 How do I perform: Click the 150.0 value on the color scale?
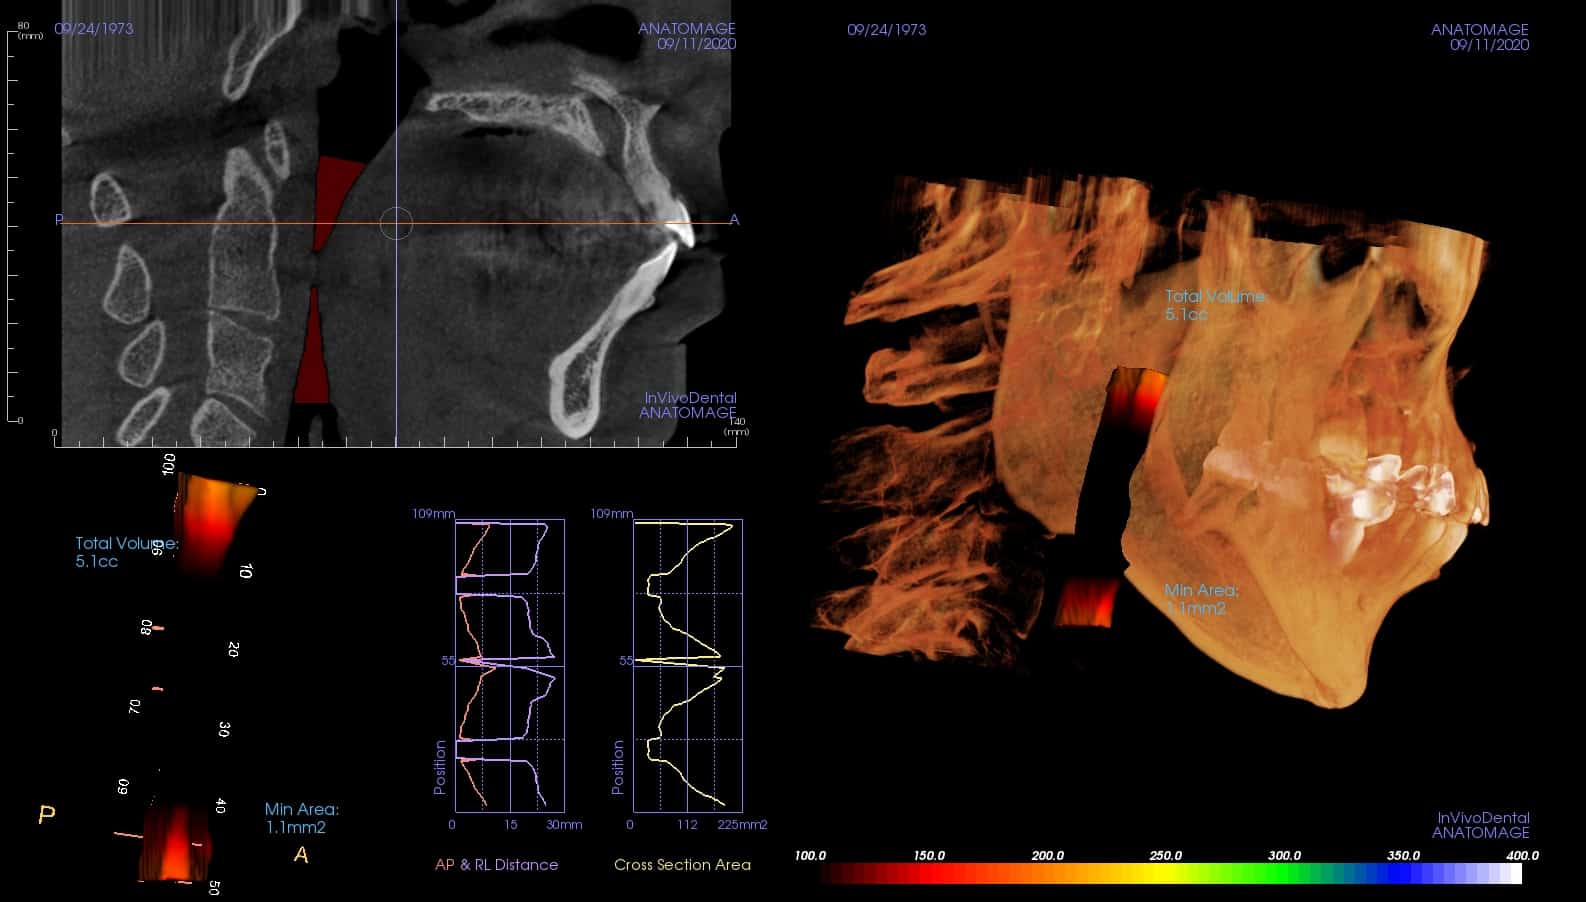tap(929, 856)
